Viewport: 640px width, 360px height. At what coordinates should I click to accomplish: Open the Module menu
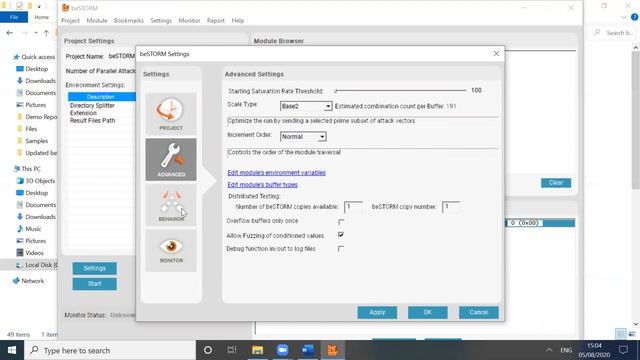click(97, 20)
